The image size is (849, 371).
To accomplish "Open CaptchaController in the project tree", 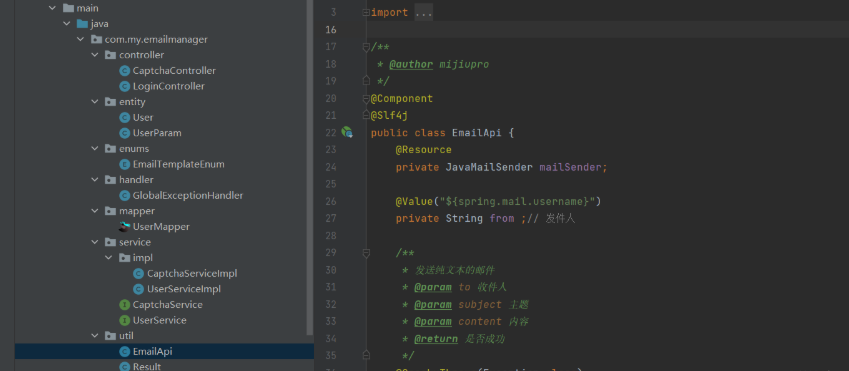I will point(174,71).
